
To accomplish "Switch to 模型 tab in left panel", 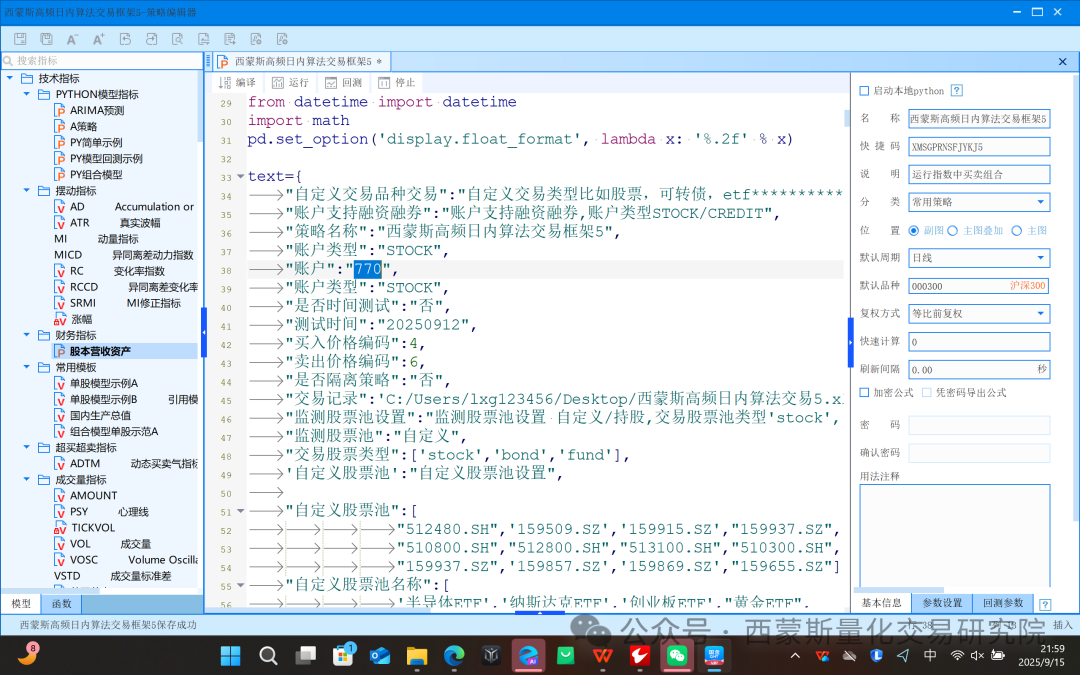I will 21,603.
